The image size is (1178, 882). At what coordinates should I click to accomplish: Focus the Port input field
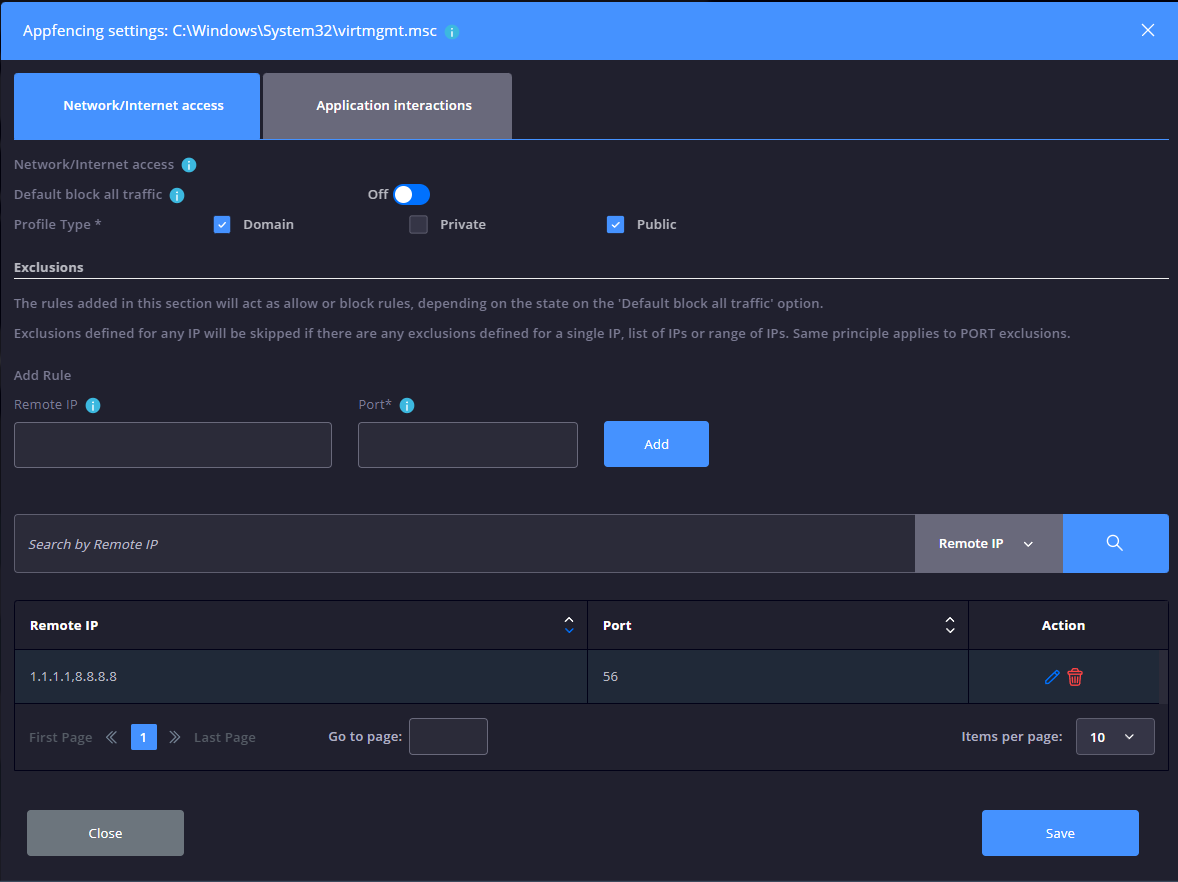pos(467,445)
